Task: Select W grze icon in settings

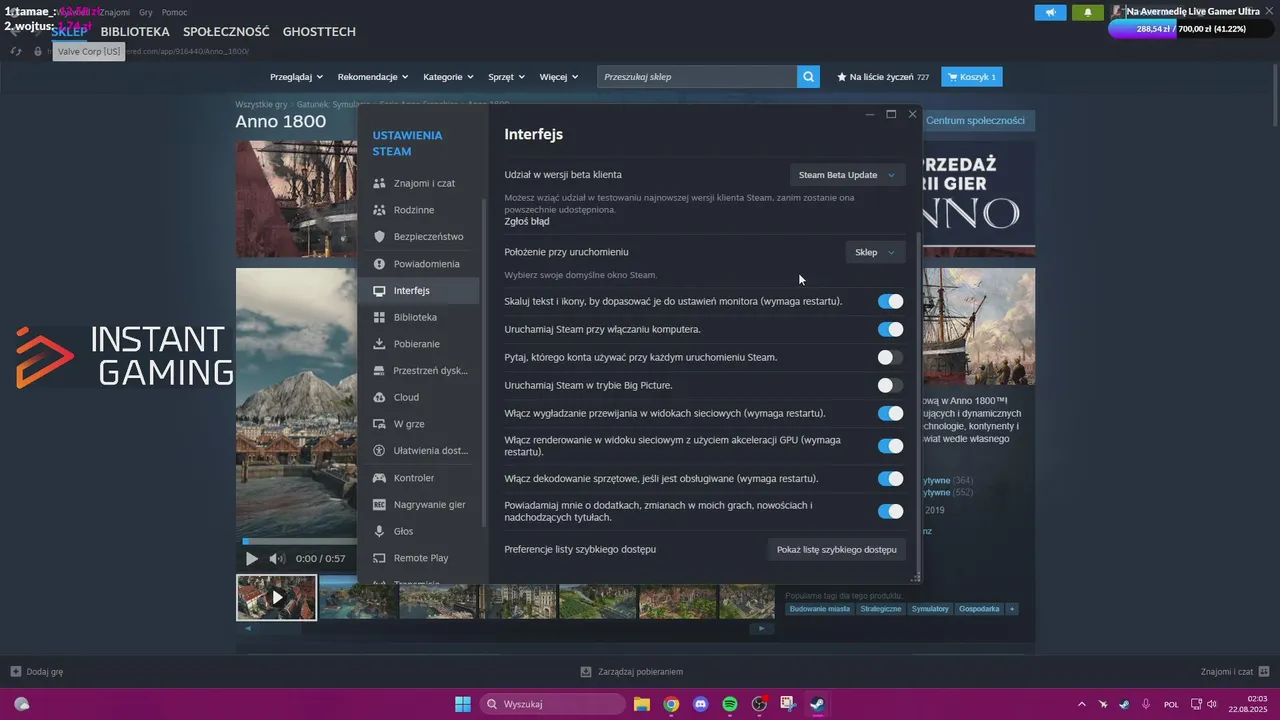Action: pos(379,424)
